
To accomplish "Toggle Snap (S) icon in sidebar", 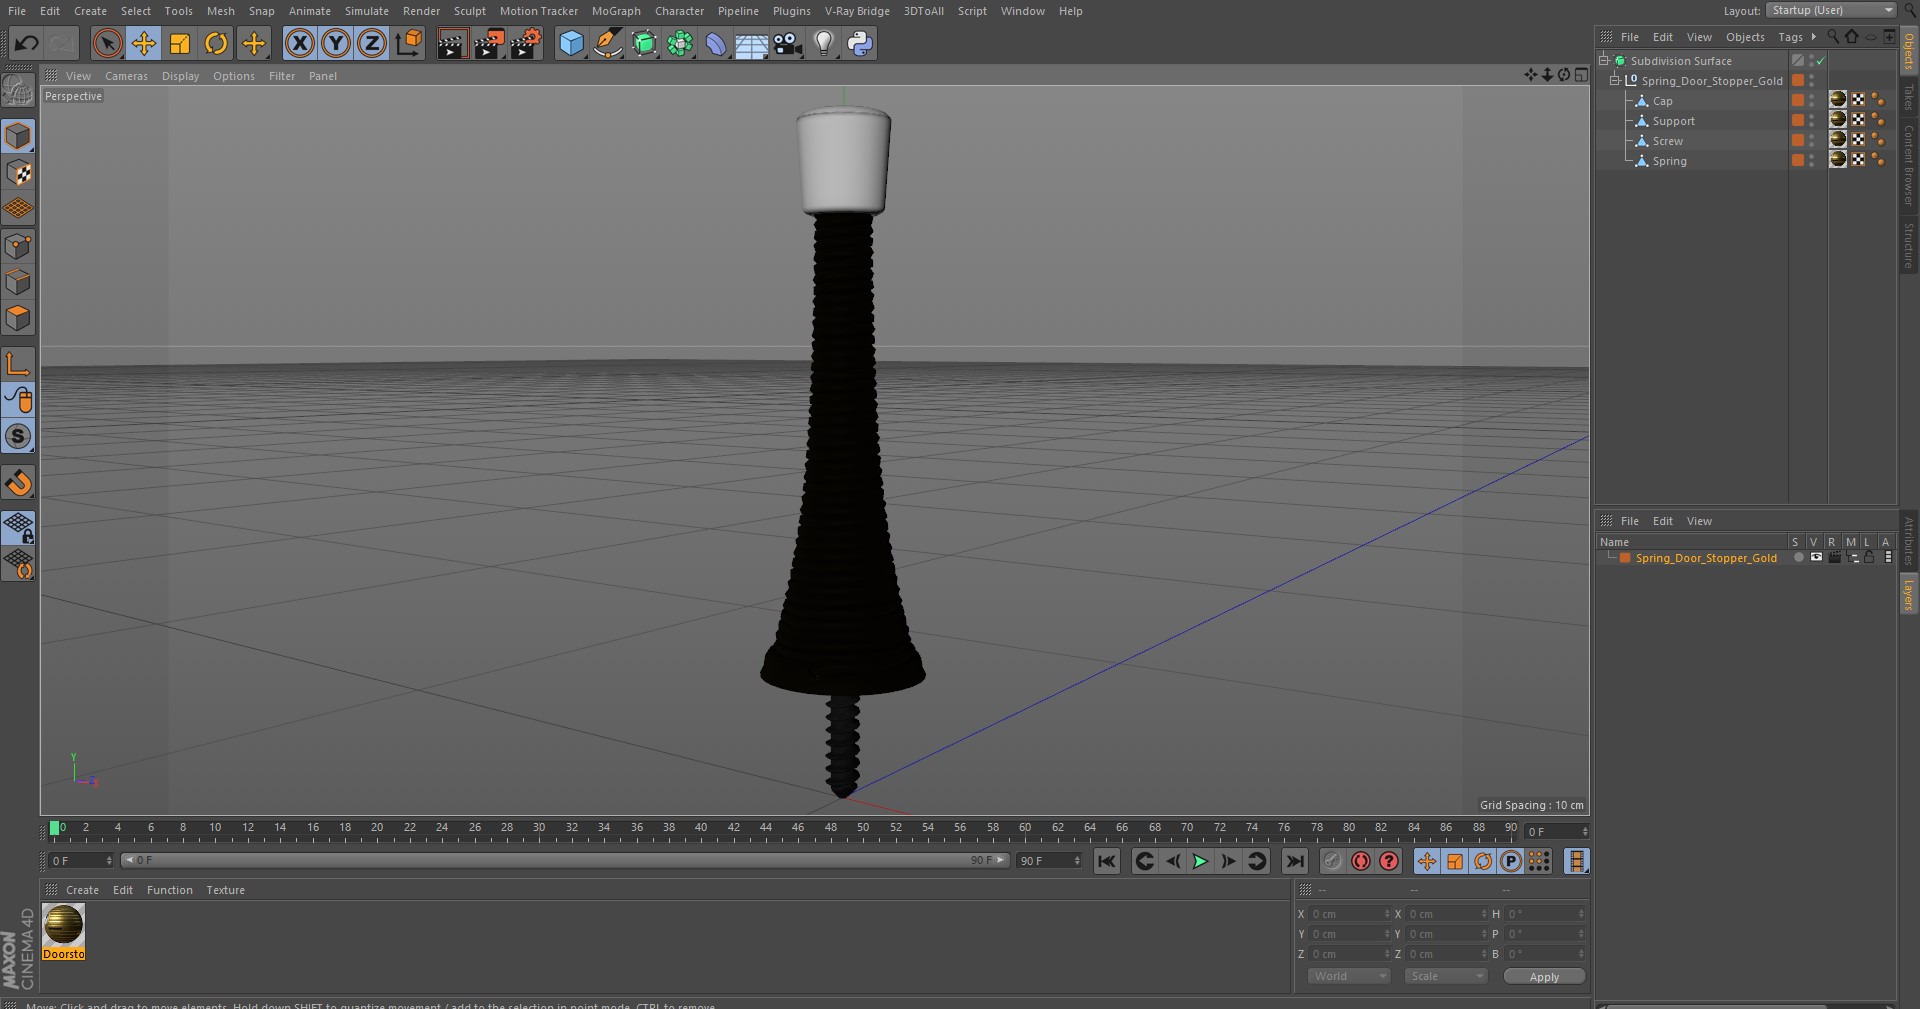I will pyautogui.click(x=18, y=437).
